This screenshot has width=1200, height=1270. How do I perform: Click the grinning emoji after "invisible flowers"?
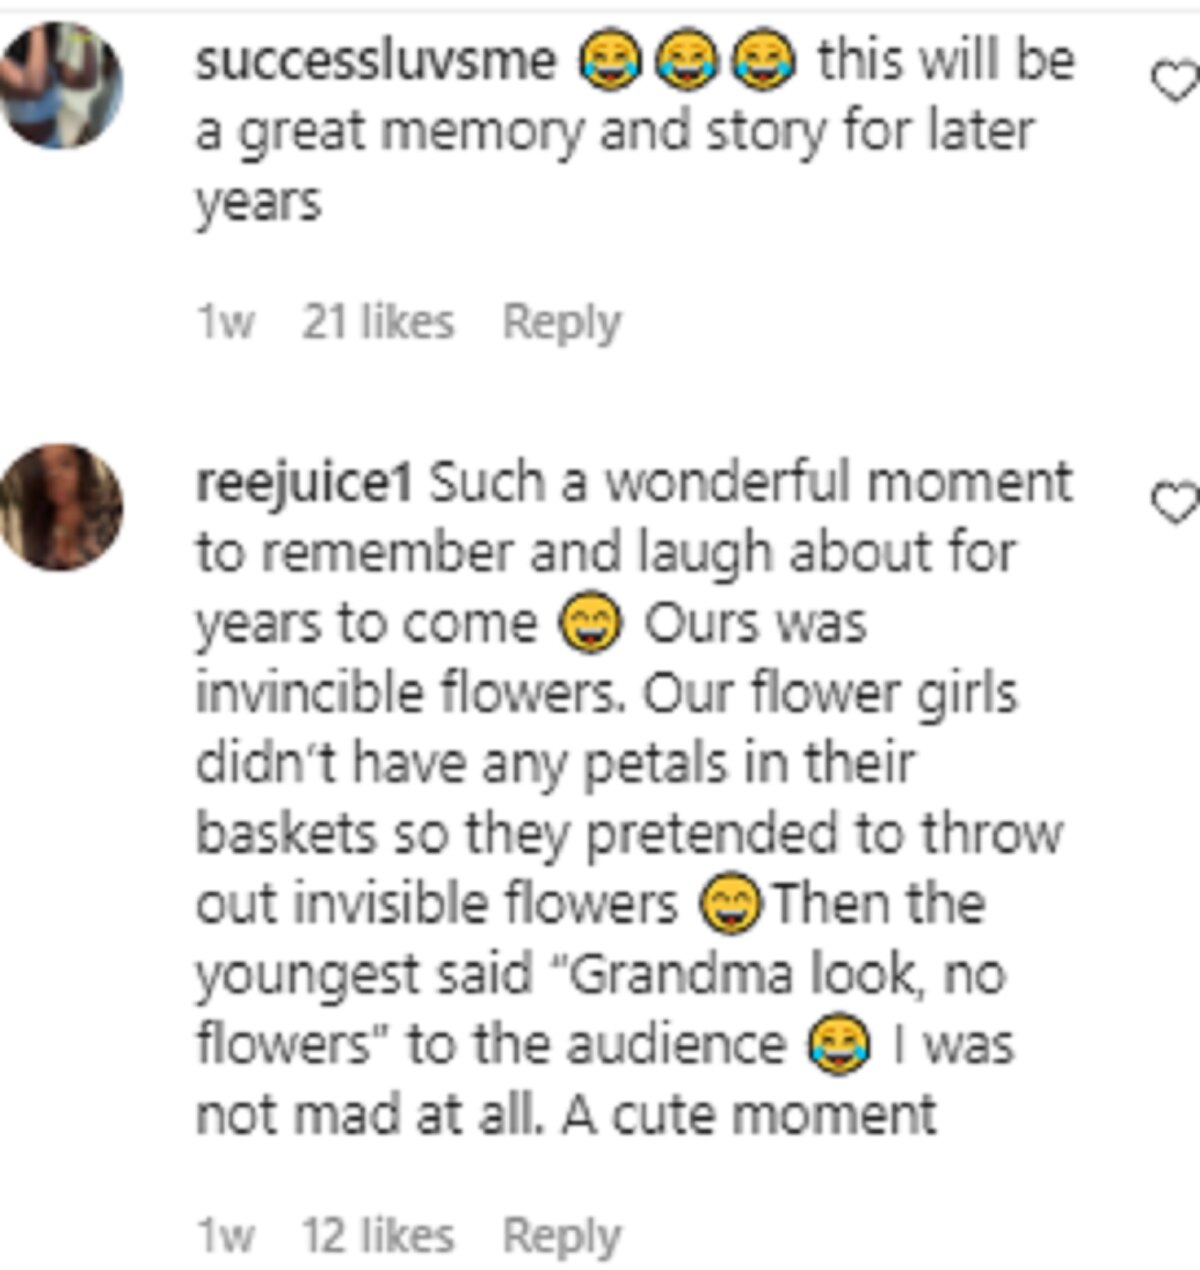733,907
